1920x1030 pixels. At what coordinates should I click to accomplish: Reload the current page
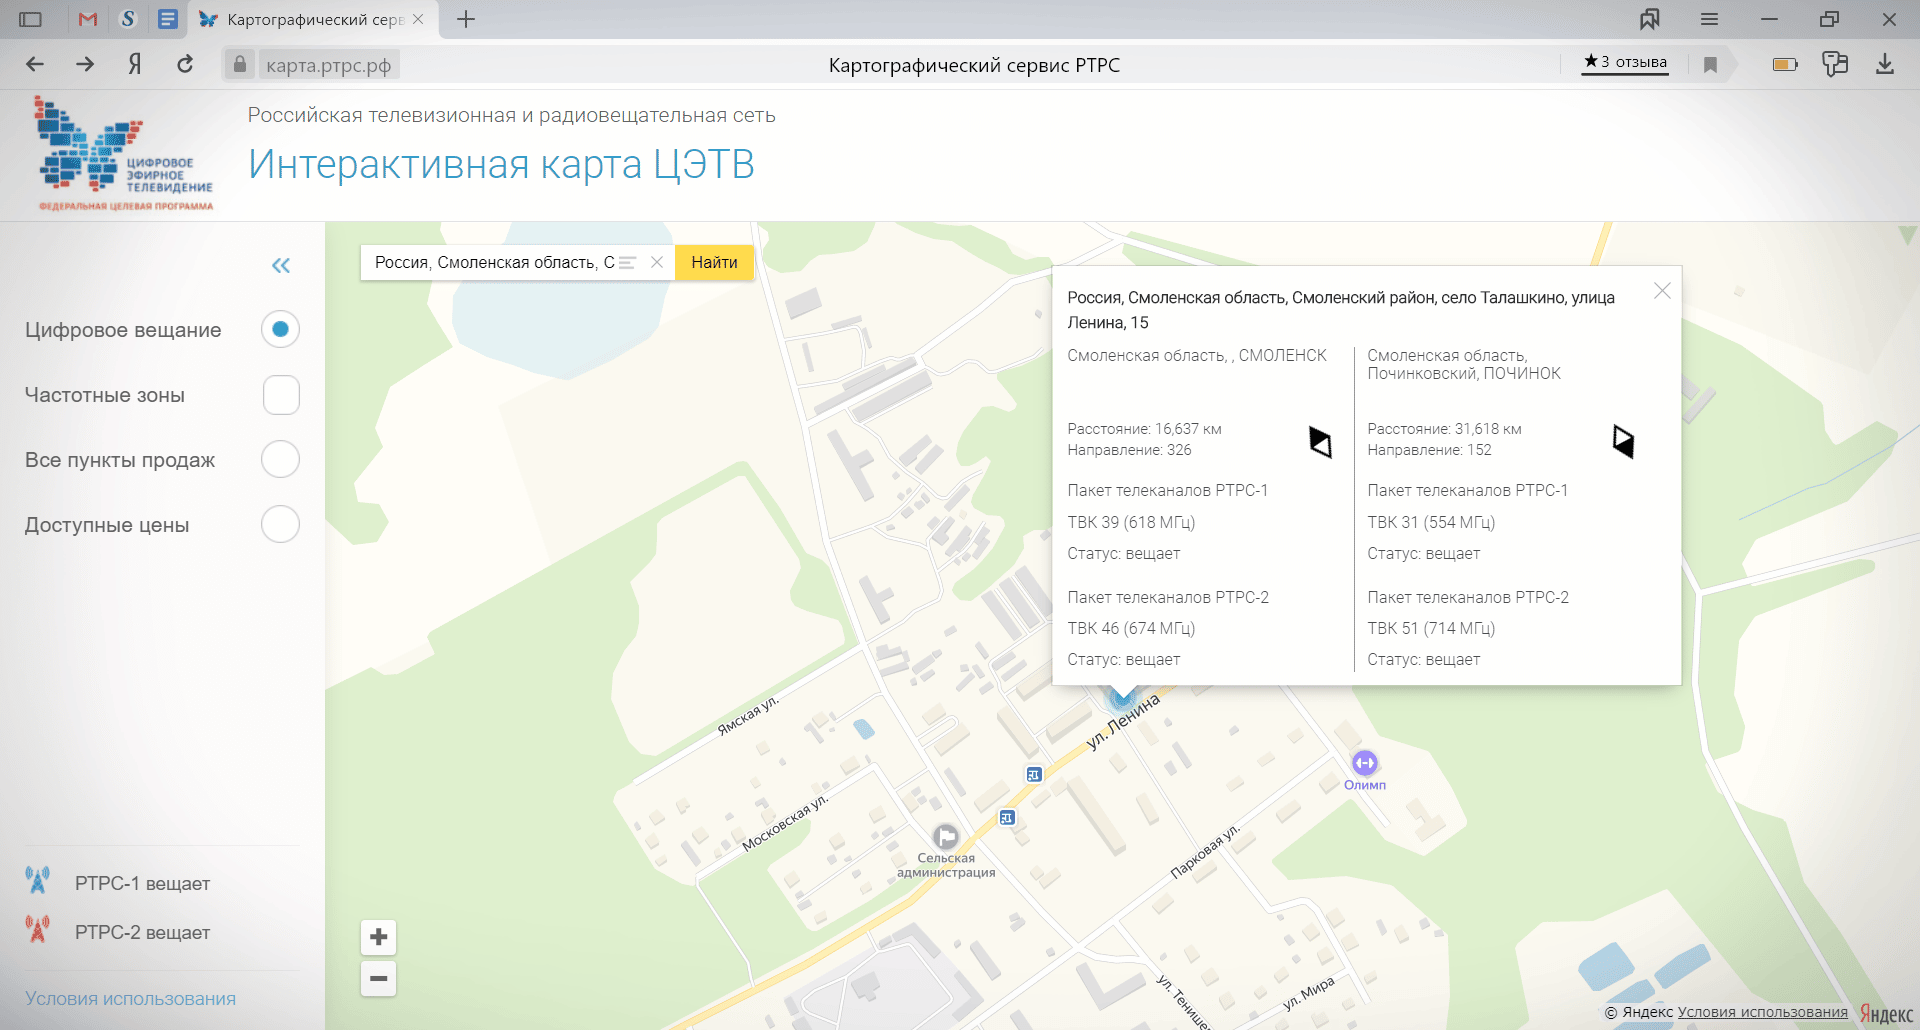[x=185, y=64]
